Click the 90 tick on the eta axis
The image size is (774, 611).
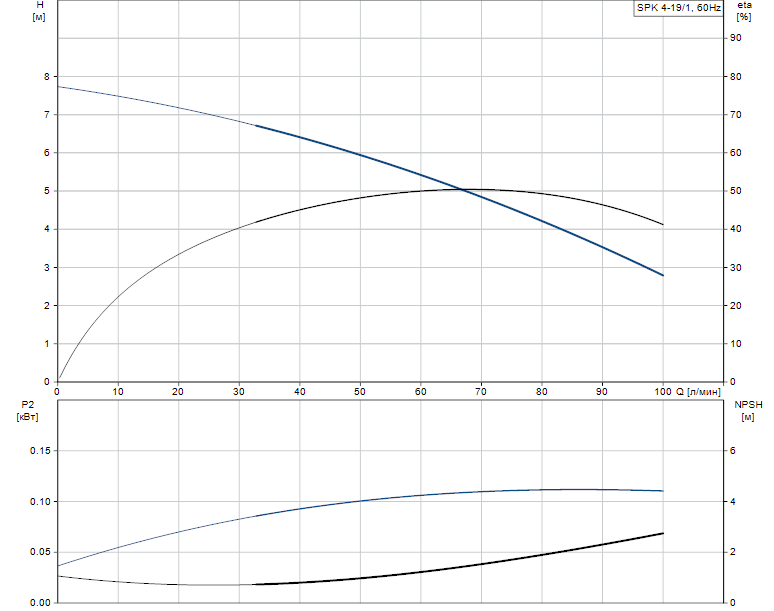pyautogui.click(x=735, y=38)
